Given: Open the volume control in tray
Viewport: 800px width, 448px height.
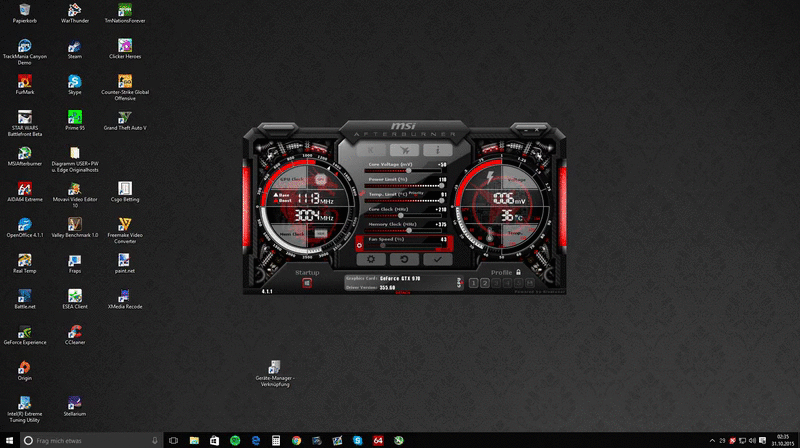Looking at the screenshot, I should click(752, 440).
